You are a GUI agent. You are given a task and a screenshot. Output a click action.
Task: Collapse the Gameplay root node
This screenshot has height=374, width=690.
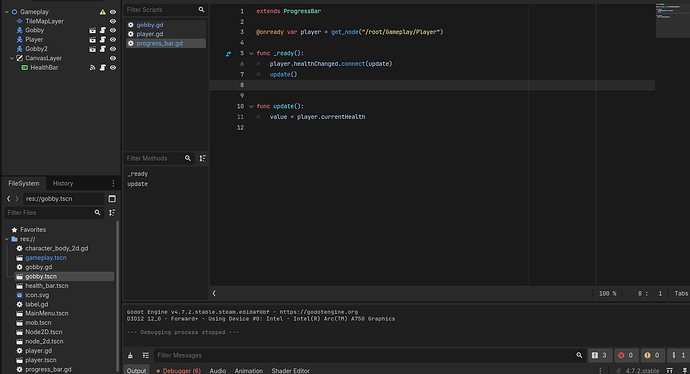7,12
